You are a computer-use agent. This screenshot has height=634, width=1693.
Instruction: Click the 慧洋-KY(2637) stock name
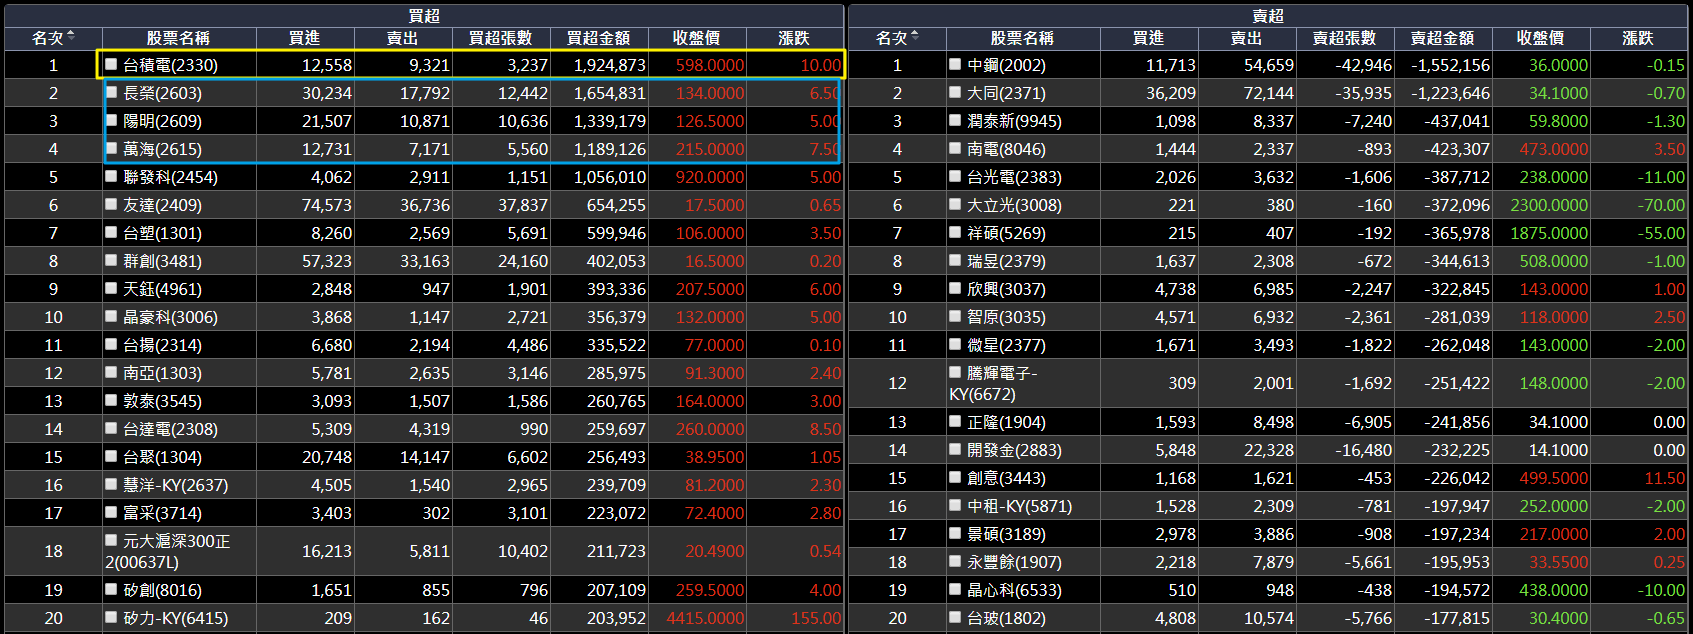tap(175, 485)
